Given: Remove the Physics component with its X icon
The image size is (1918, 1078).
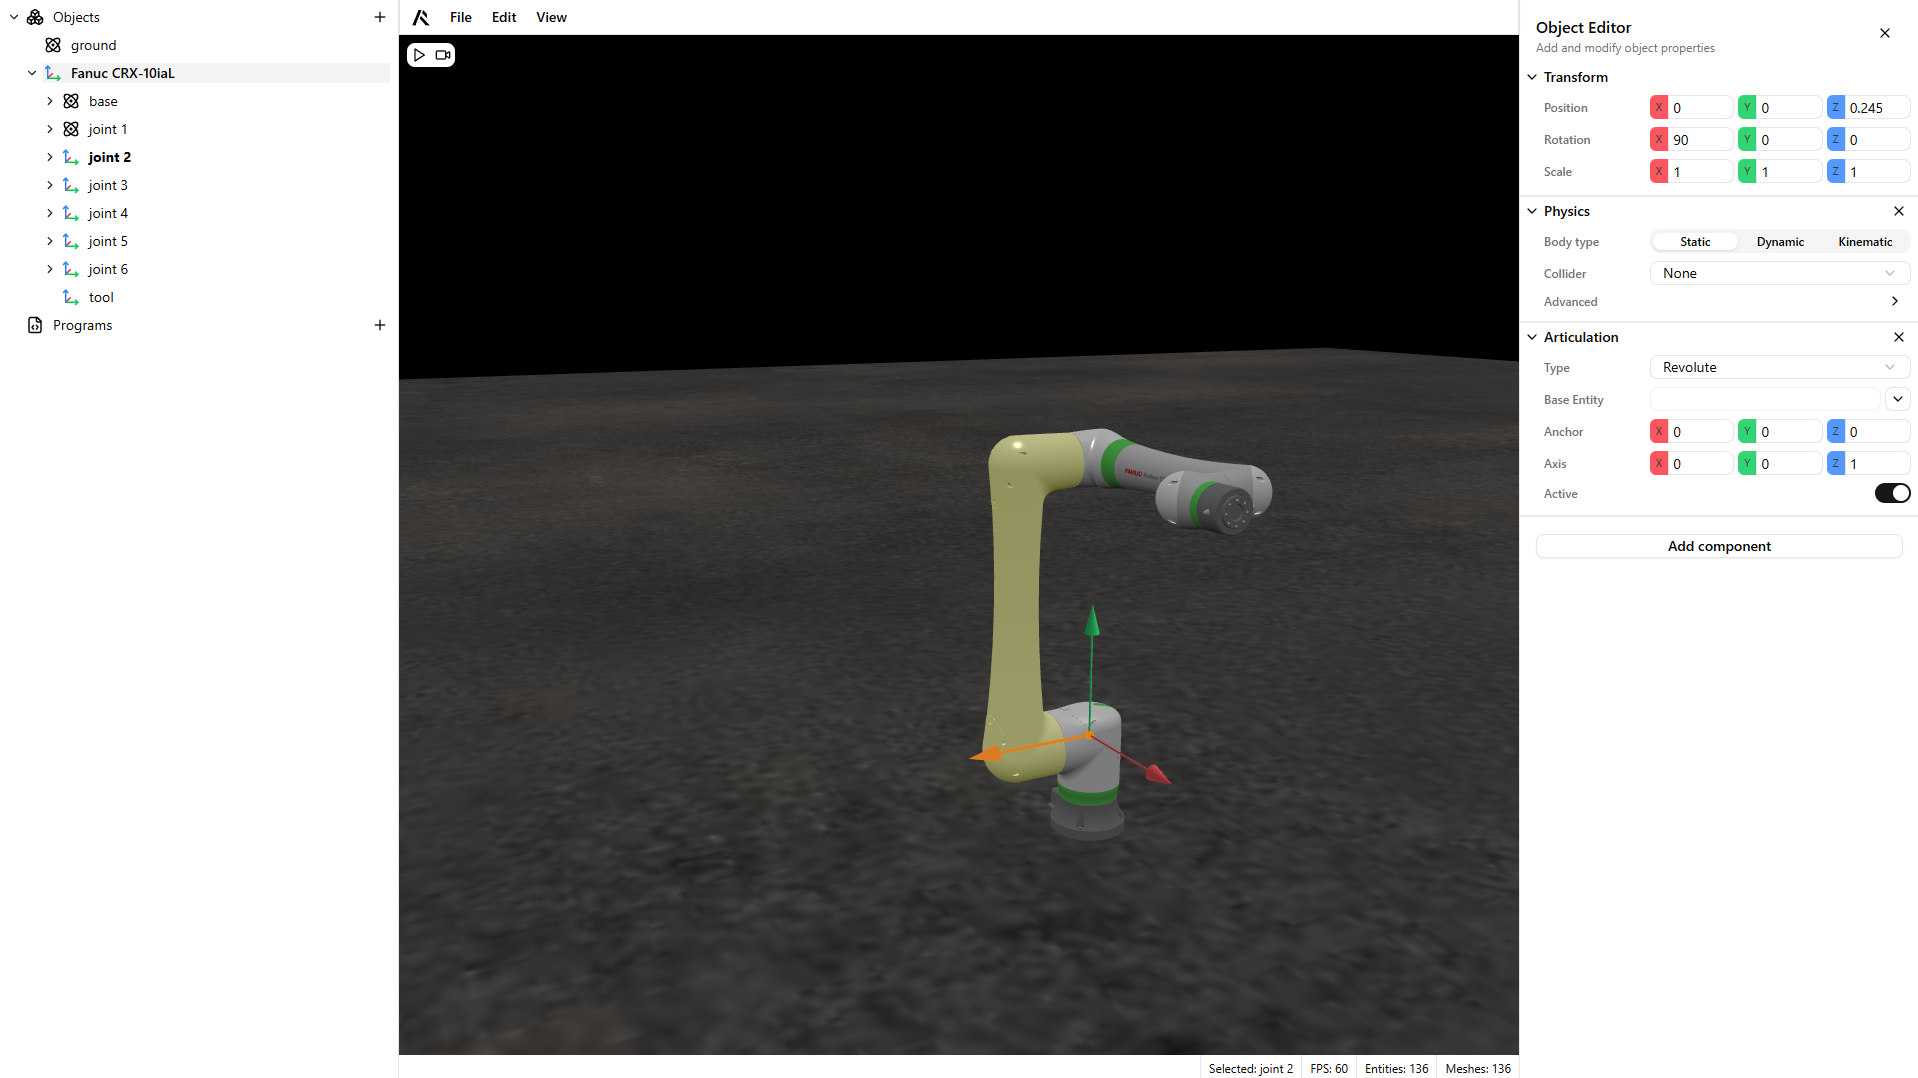Looking at the screenshot, I should point(1898,211).
